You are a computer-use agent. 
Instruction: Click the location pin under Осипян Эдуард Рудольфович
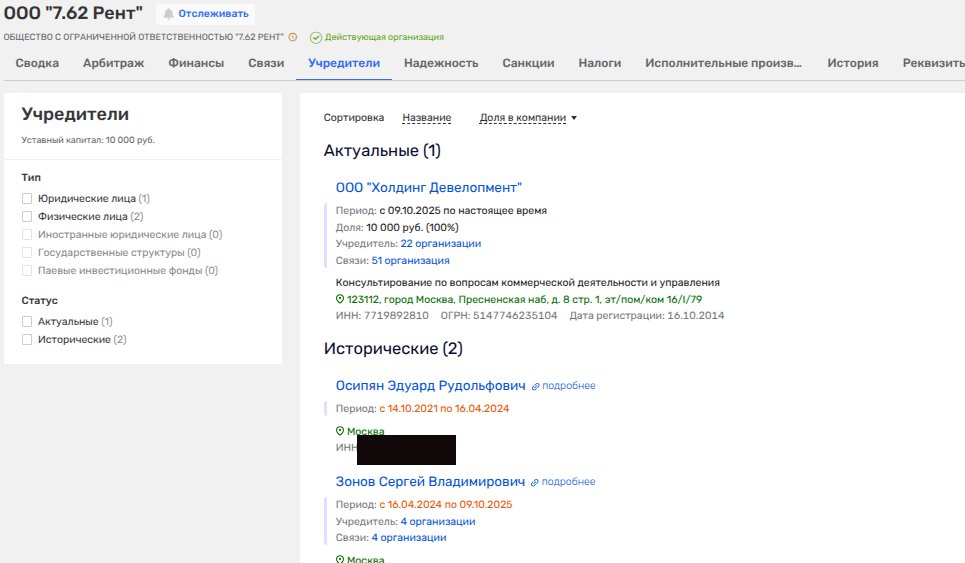click(x=340, y=432)
